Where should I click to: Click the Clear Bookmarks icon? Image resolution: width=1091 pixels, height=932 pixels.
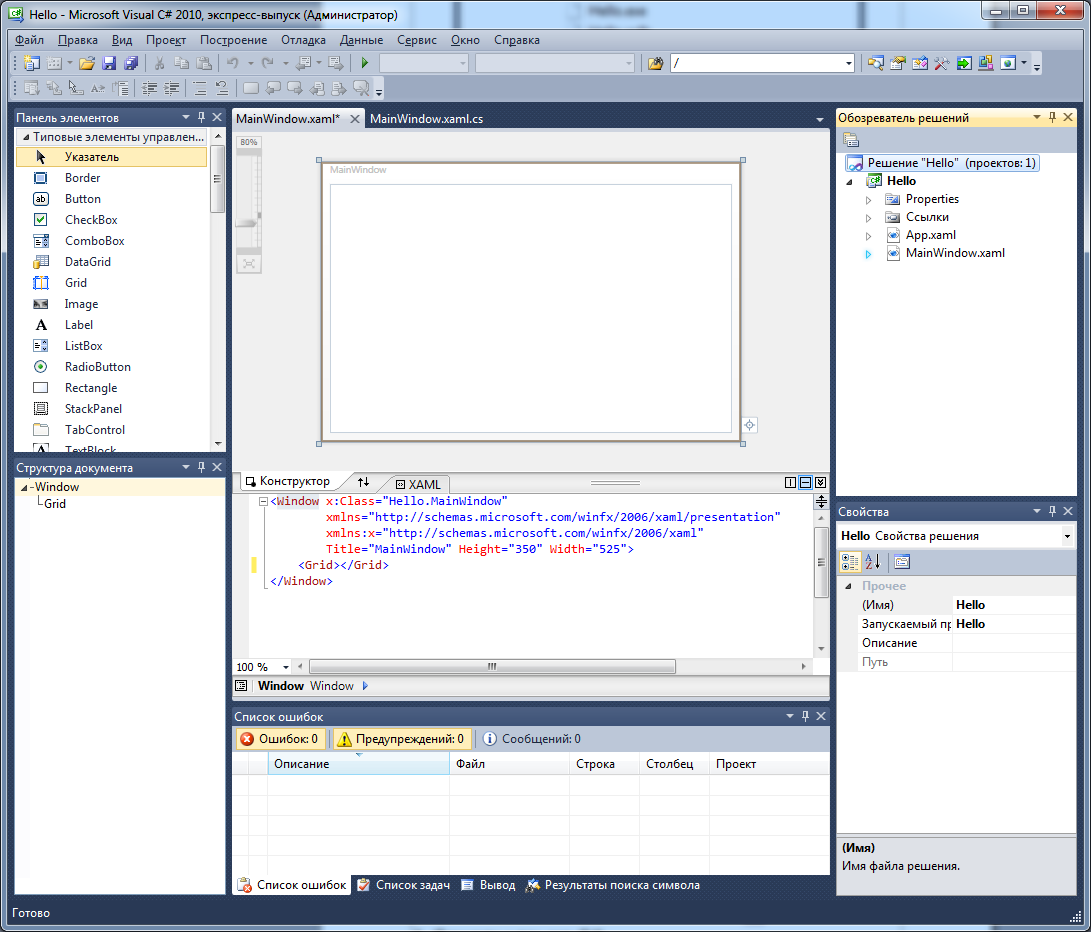[x=361, y=88]
